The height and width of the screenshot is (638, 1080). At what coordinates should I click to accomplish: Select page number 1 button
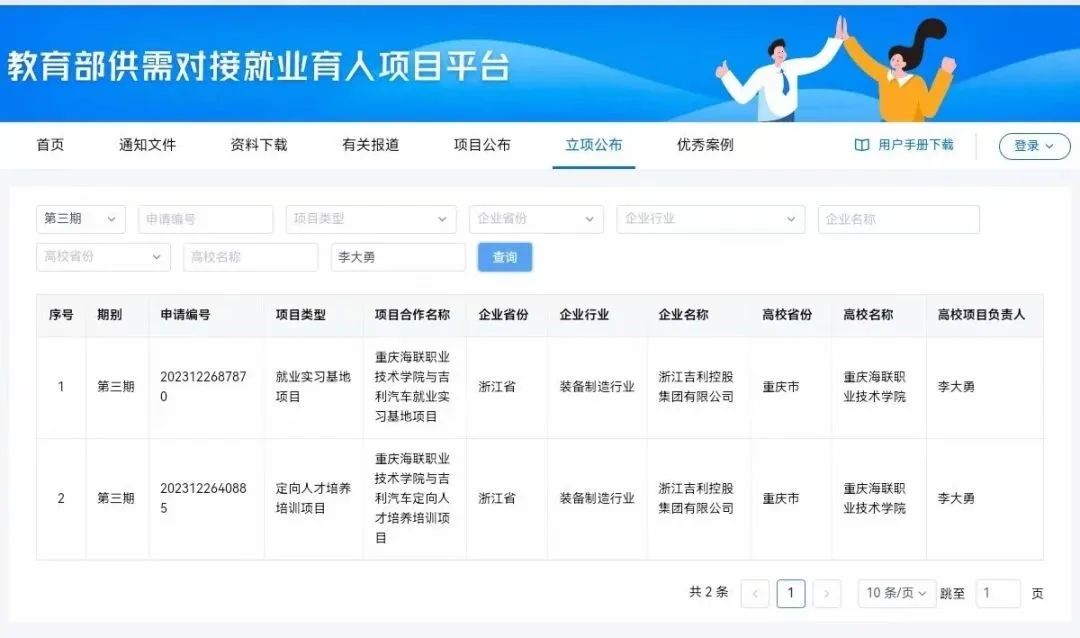click(790, 593)
